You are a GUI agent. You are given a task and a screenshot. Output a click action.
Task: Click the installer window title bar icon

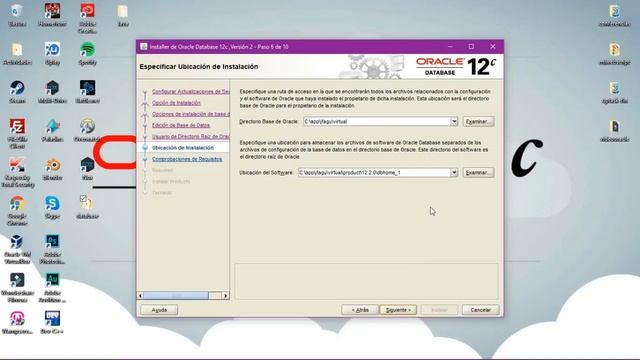144,47
